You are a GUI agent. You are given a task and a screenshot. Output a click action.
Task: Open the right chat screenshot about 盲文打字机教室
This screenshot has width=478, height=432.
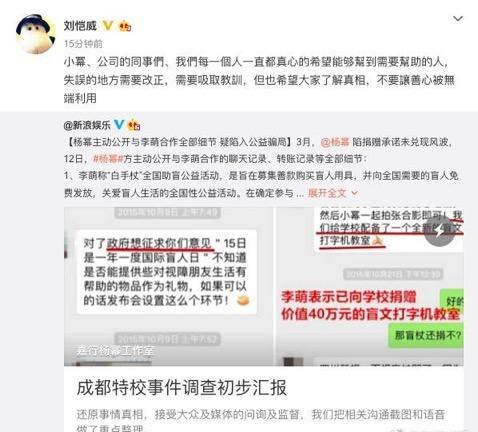click(x=370, y=286)
